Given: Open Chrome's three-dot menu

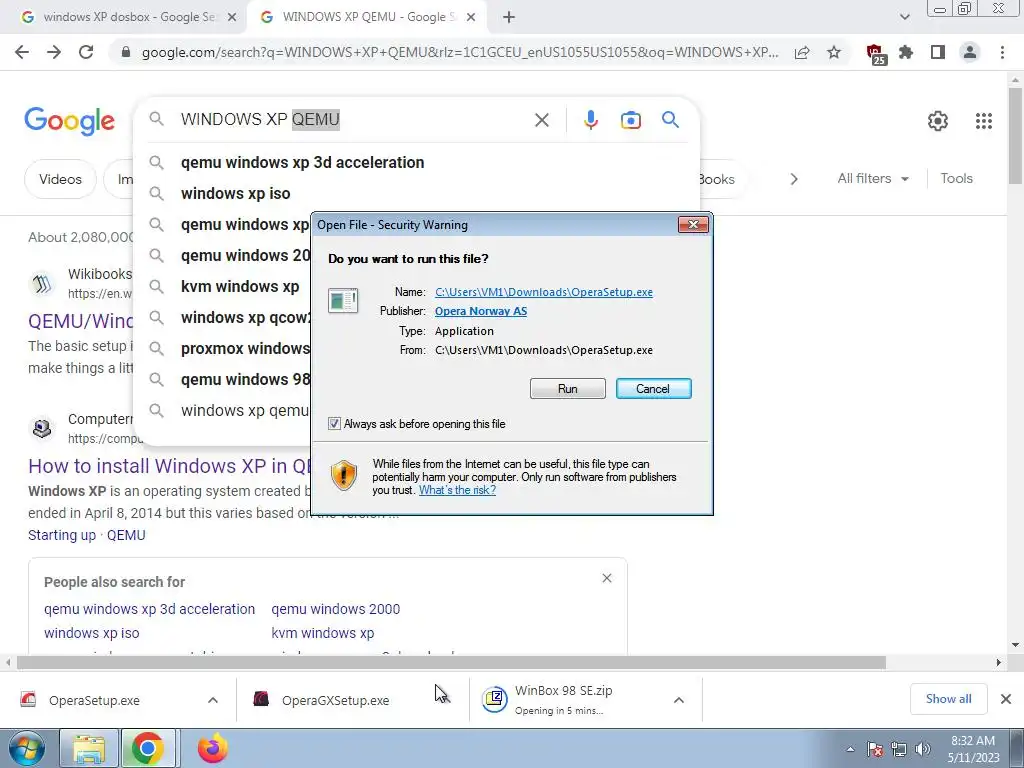Looking at the screenshot, I should click(x=1002, y=52).
